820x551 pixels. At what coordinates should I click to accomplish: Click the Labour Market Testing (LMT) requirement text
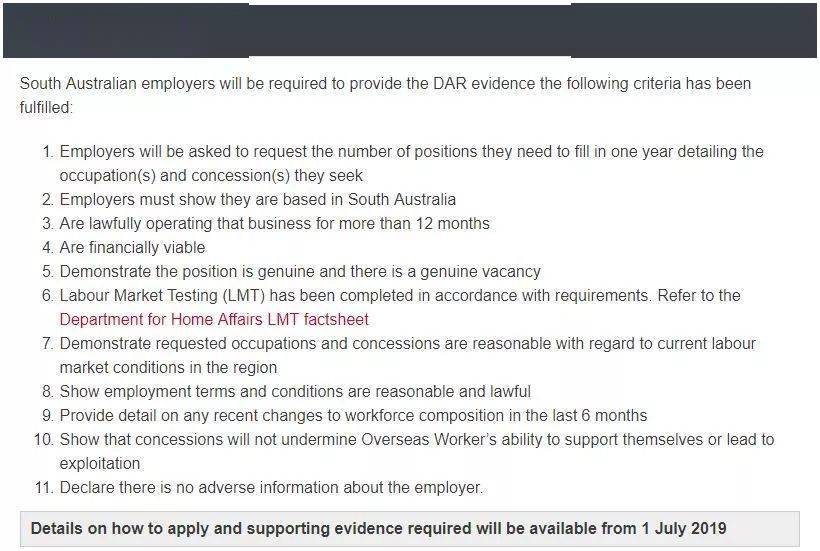pos(400,296)
